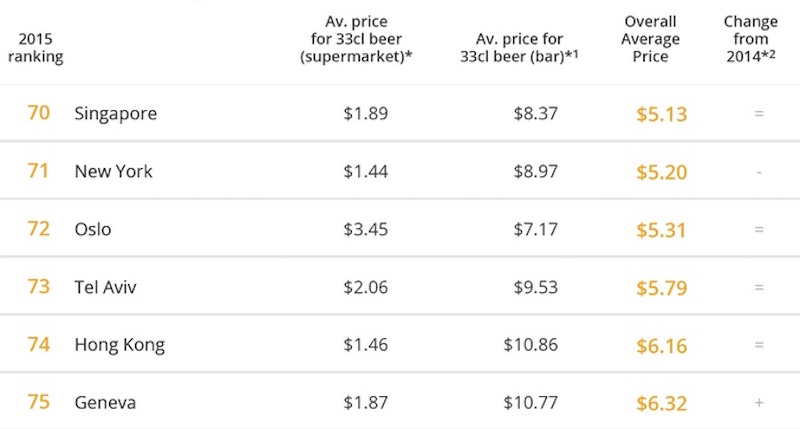
Task: Select the Tel Aviv city name
Action: pos(105,287)
